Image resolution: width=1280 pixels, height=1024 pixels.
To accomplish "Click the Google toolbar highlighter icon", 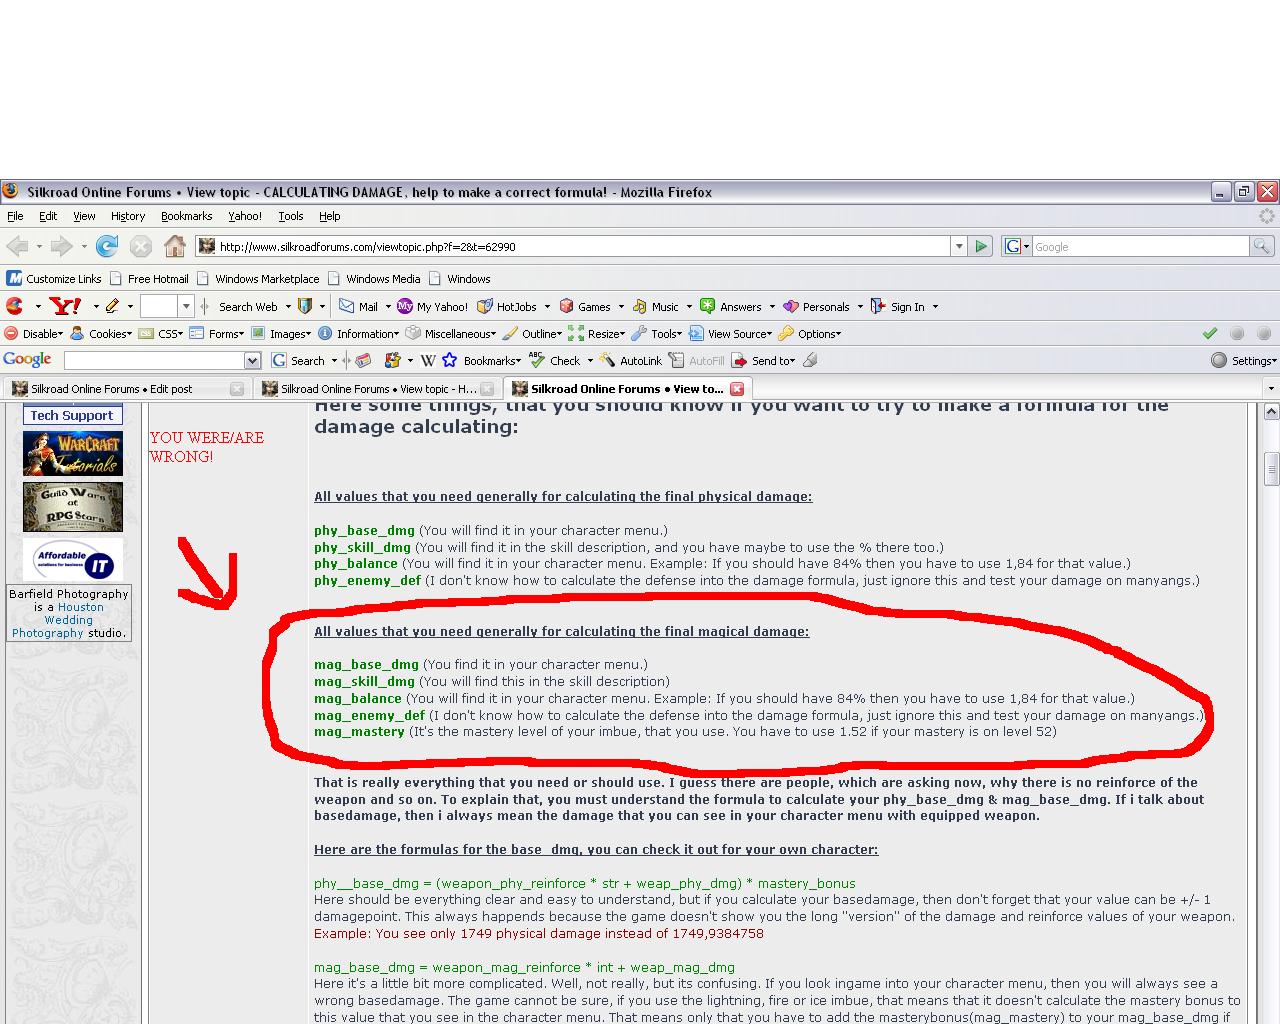I will pos(810,361).
